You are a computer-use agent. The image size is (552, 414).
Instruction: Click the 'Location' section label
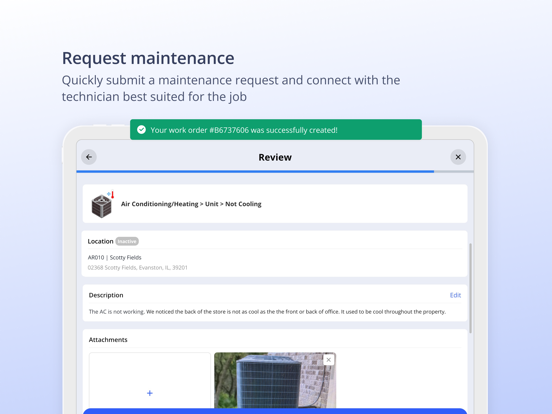100,241
